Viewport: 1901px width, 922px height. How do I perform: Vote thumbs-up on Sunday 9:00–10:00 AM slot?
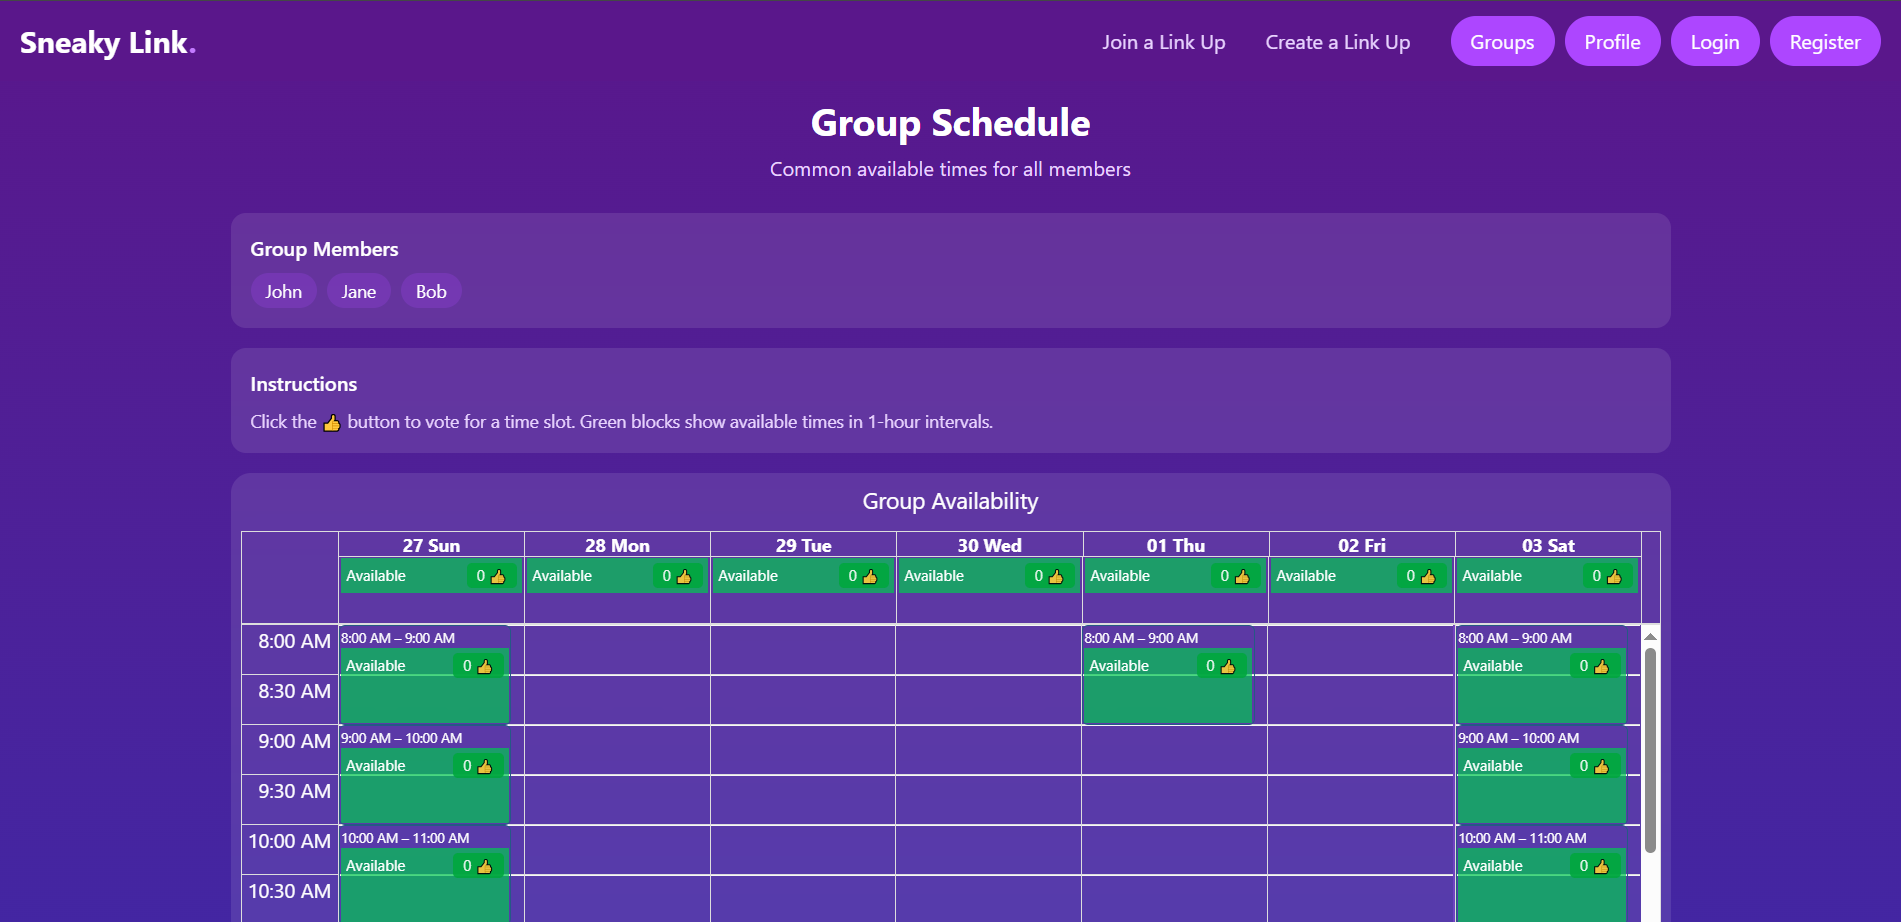[477, 766]
